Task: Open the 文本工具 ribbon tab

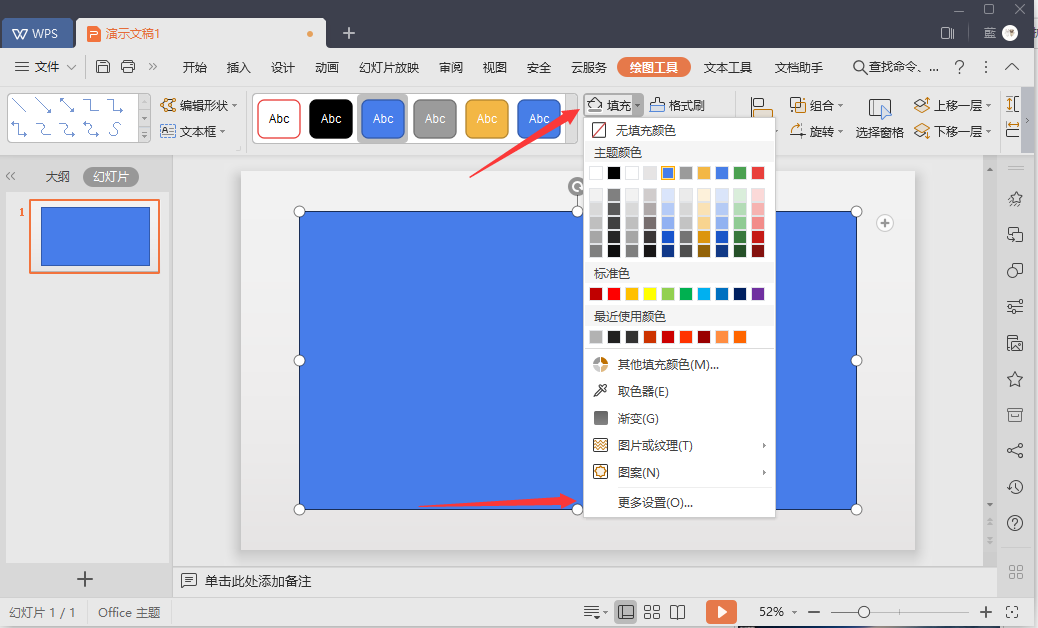Action: click(x=728, y=67)
